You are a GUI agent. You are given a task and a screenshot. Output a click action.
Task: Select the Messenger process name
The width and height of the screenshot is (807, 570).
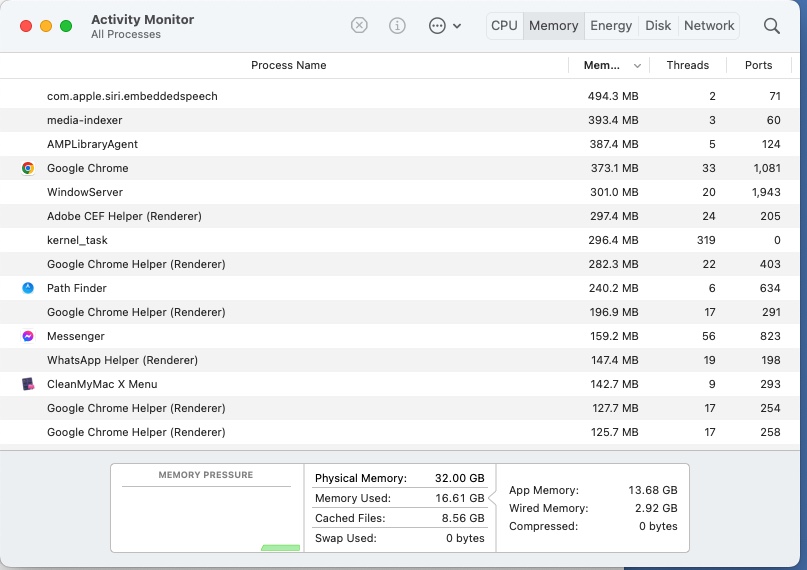76,336
